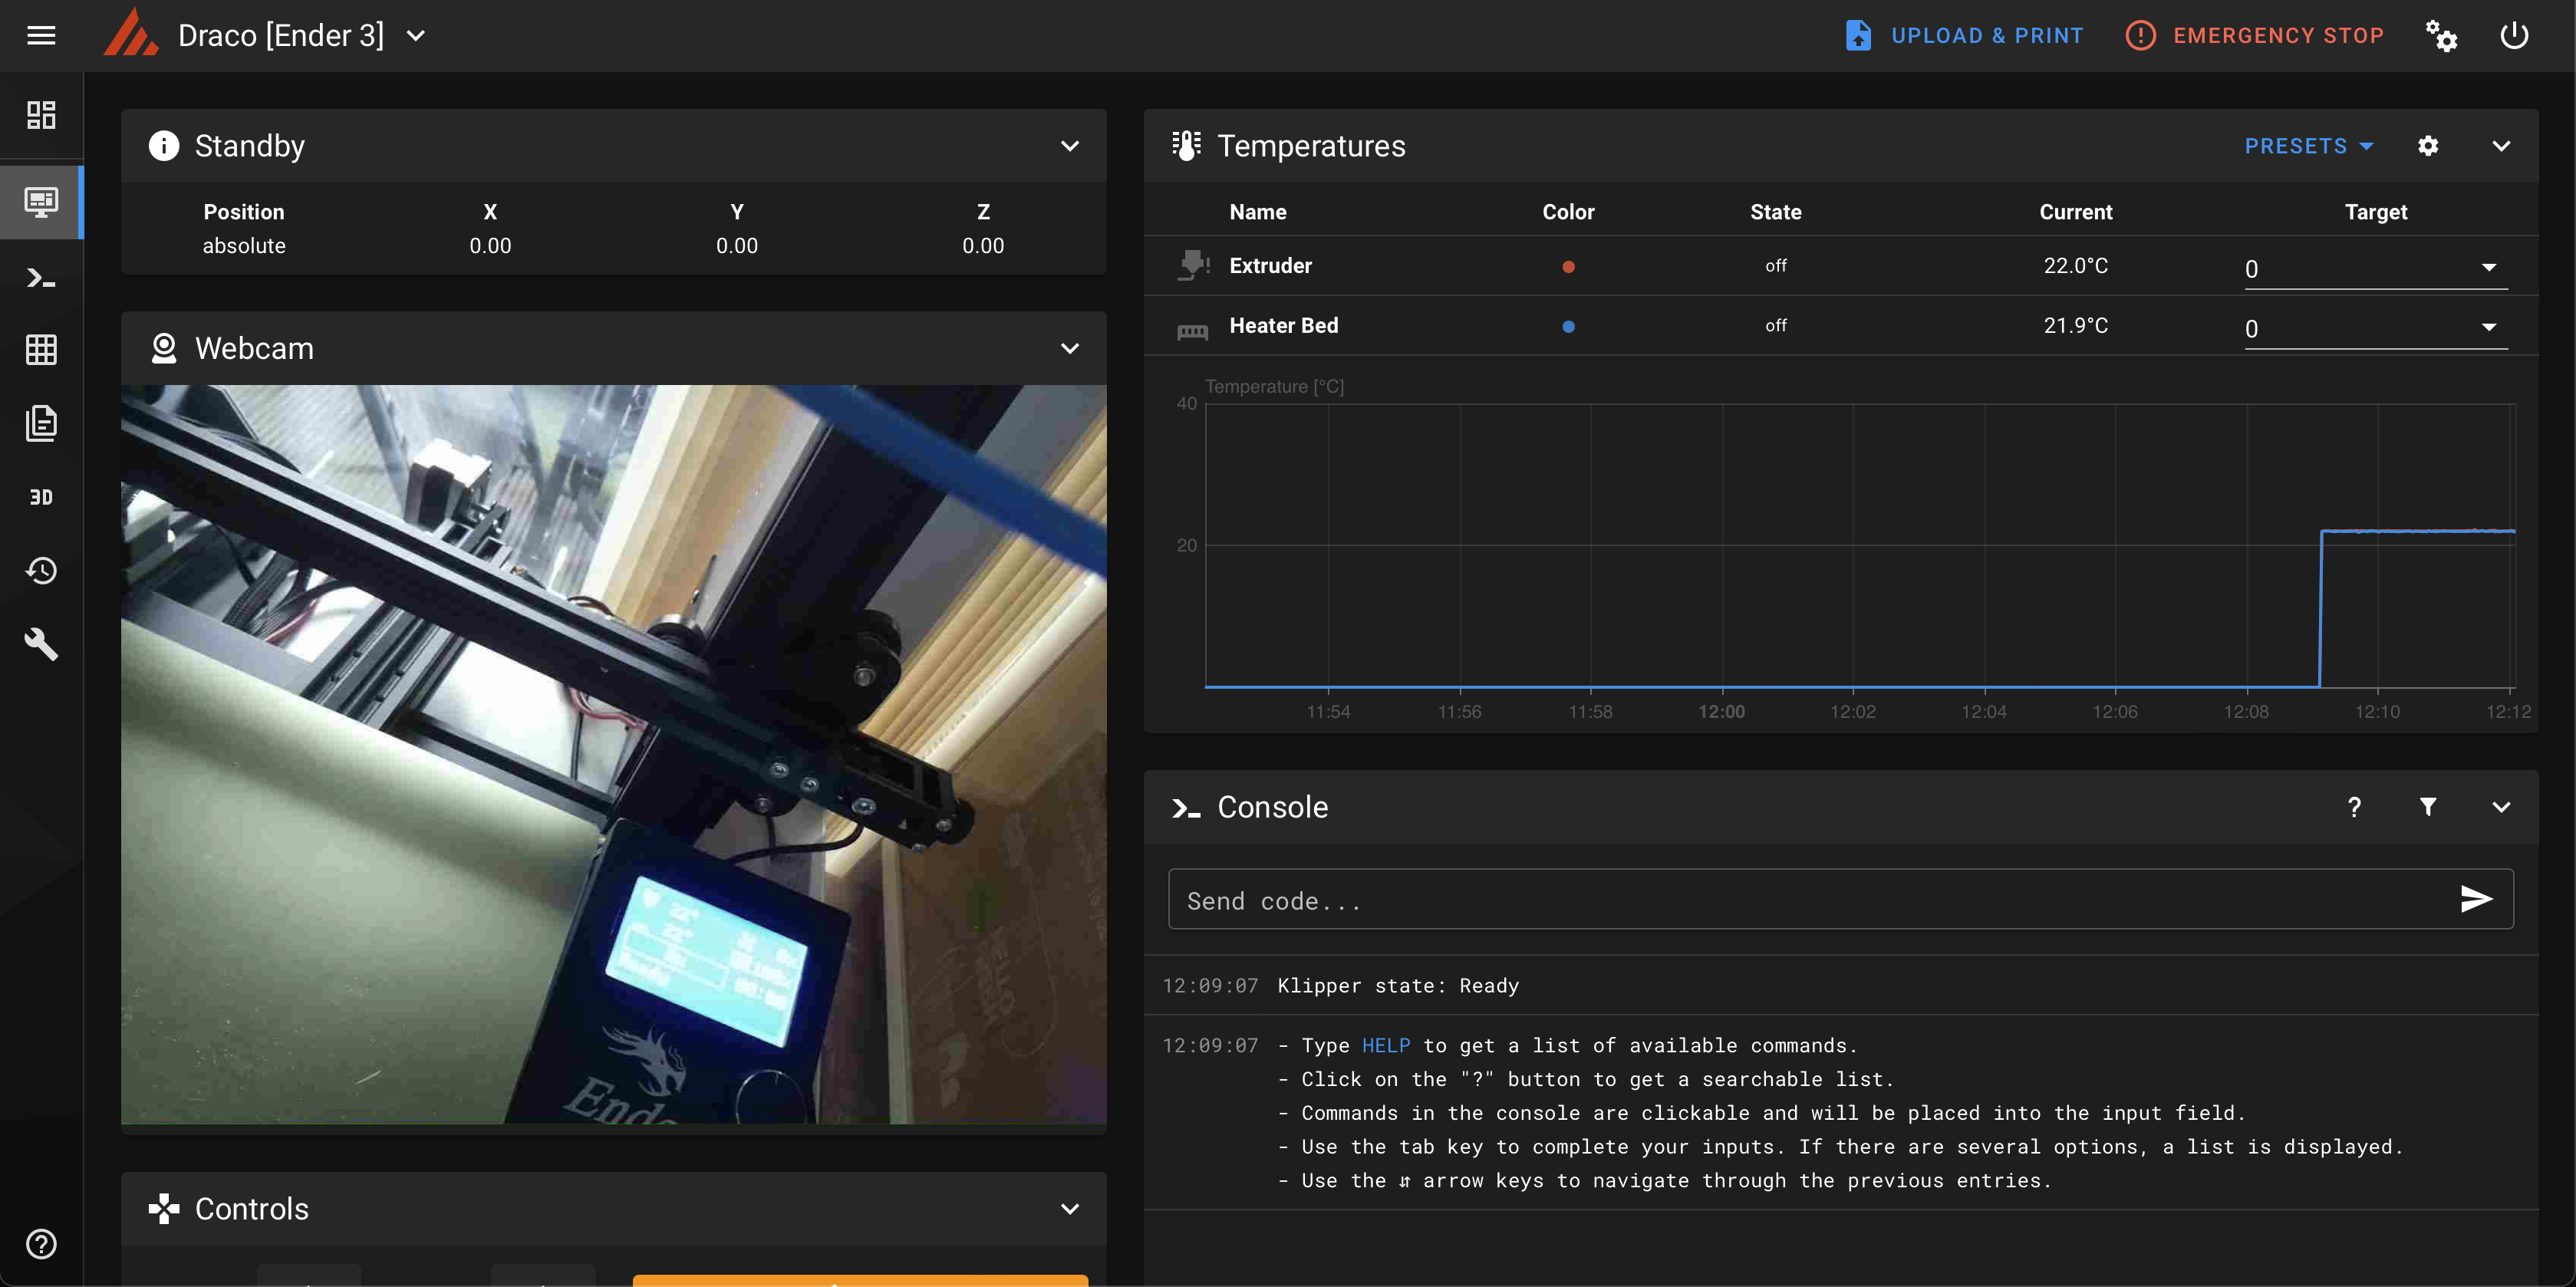
Task: Open G-Code Files page in sidebar
Action: tap(41, 424)
